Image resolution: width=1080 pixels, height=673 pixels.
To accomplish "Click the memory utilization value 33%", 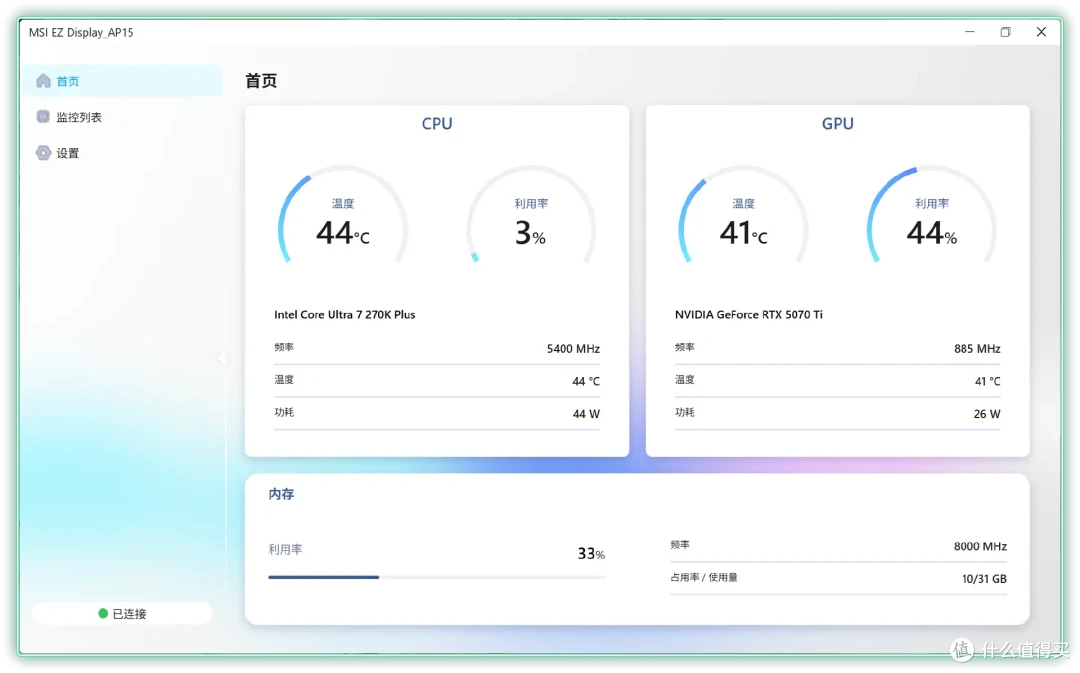I will 591,553.
